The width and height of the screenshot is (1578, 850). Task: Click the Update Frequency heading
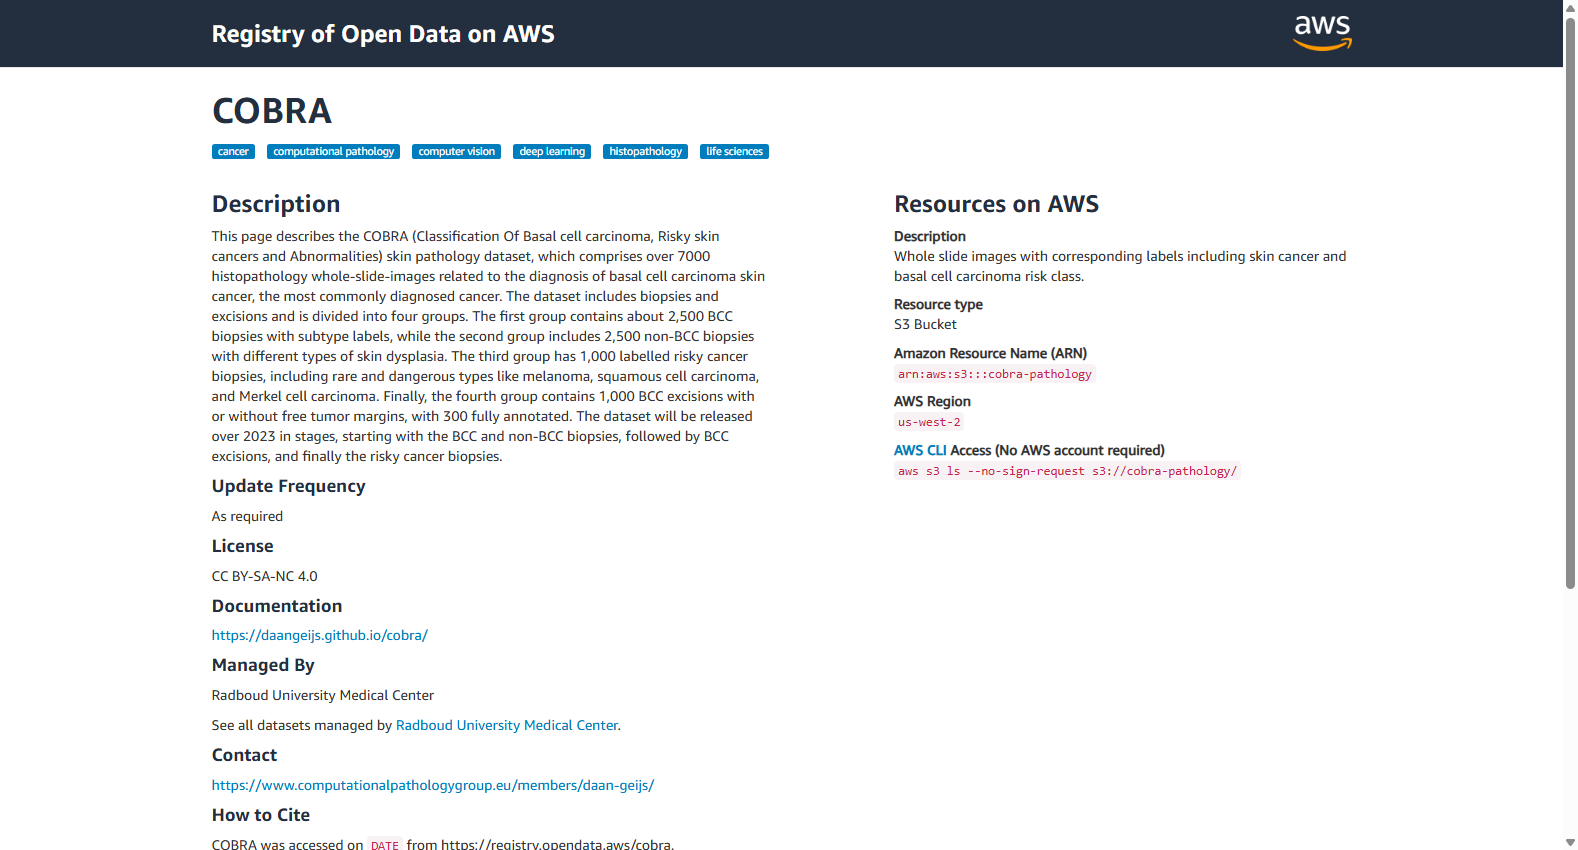289,486
